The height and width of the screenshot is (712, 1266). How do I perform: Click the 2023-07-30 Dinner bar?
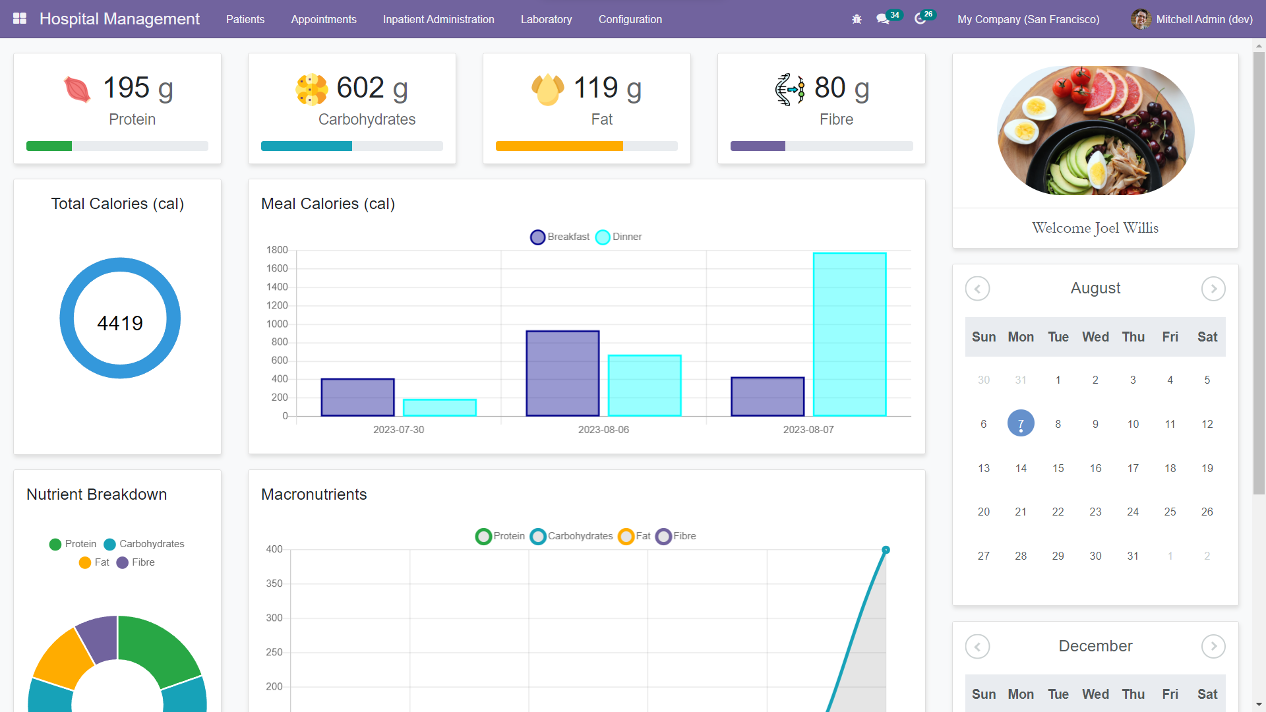440,408
